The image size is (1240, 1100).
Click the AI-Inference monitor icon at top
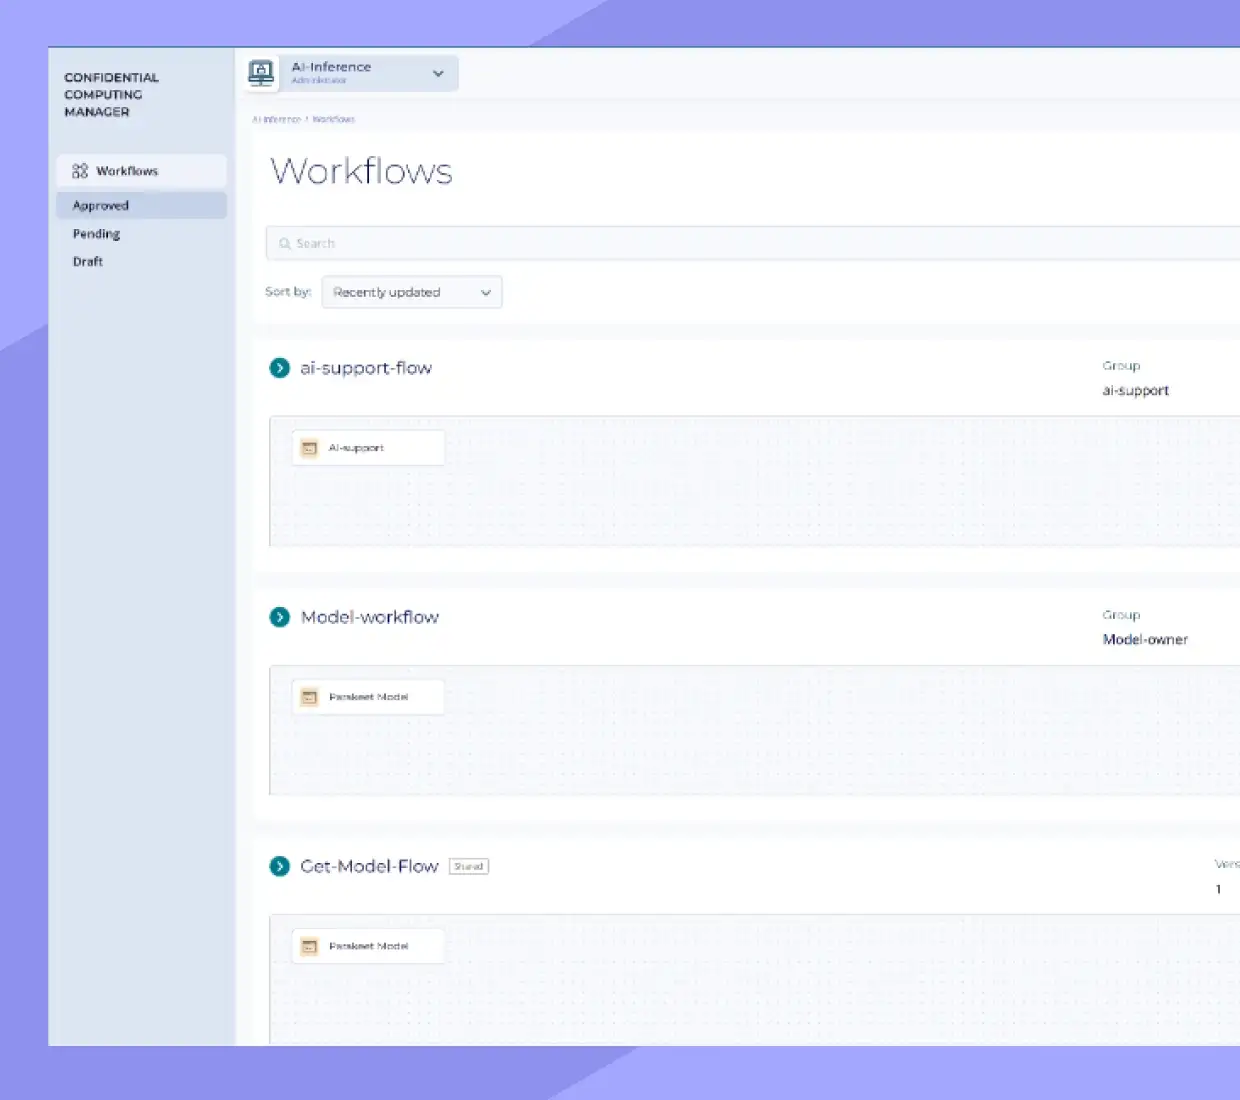(x=261, y=72)
